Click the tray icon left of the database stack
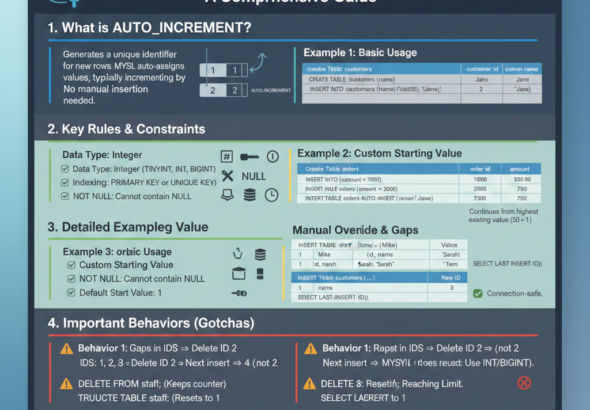Image resolution: width=590 pixels, height=410 pixels. [227, 195]
